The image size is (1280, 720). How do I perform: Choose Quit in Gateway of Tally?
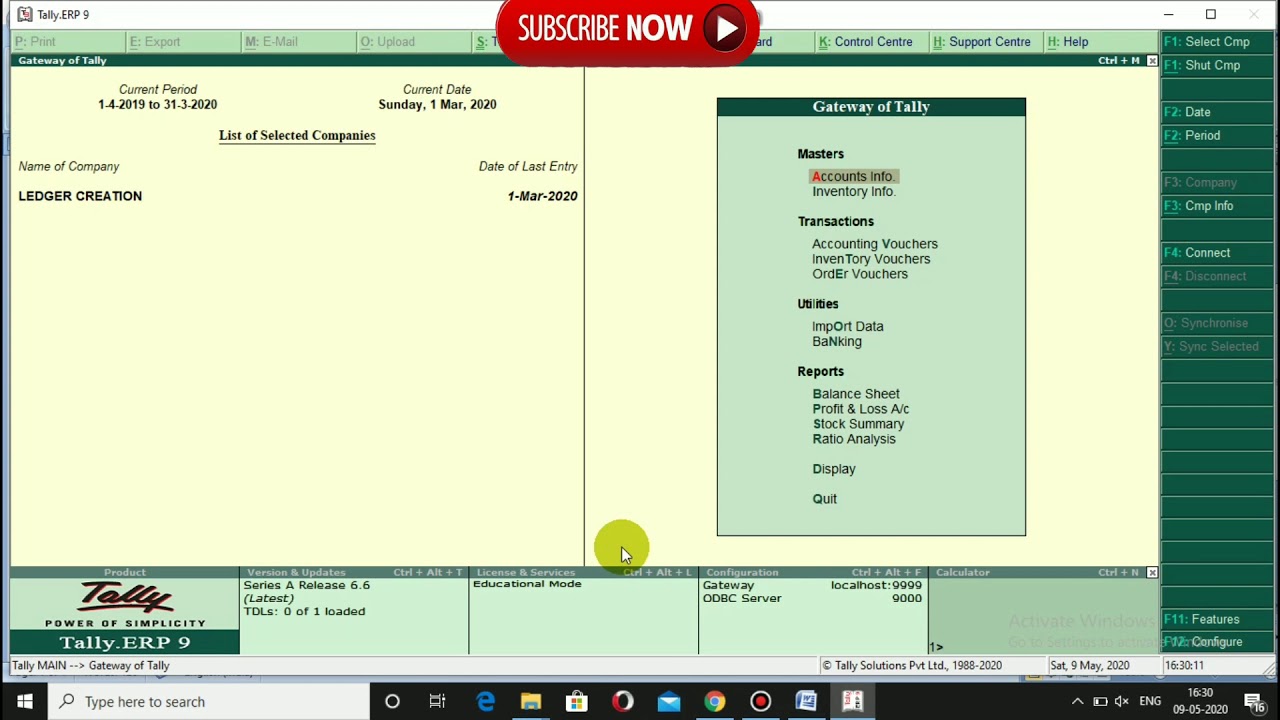825,499
